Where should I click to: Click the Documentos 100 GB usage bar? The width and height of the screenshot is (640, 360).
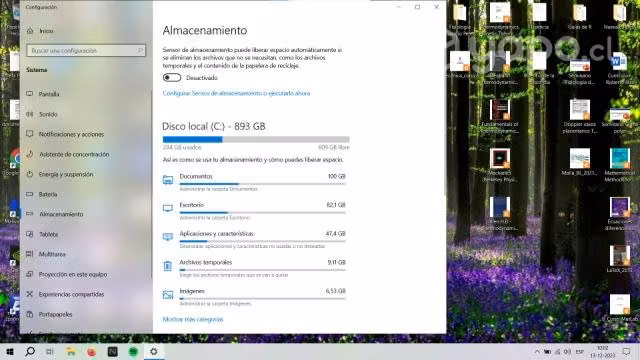[262, 184]
